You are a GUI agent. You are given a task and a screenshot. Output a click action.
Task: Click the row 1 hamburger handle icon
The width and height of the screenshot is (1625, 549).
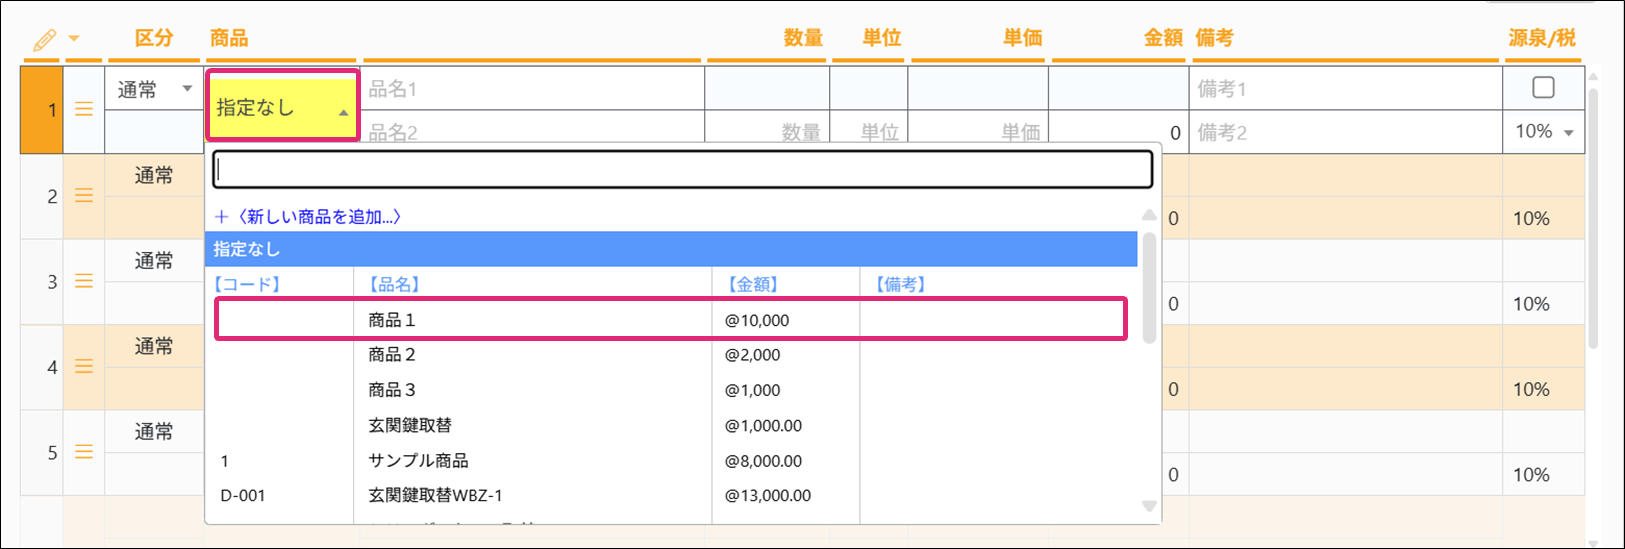(x=84, y=109)
